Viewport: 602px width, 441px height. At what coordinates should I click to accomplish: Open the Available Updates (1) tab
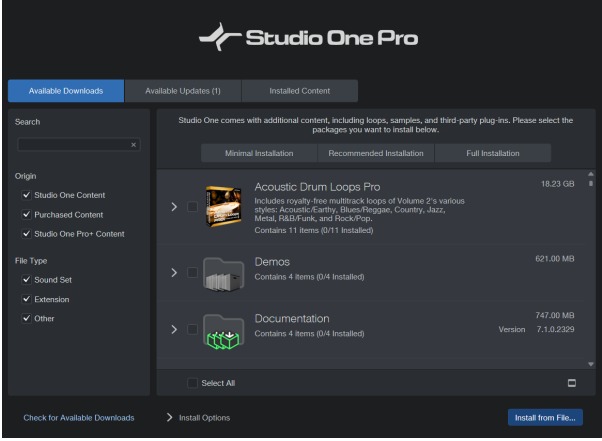(183, 91)
